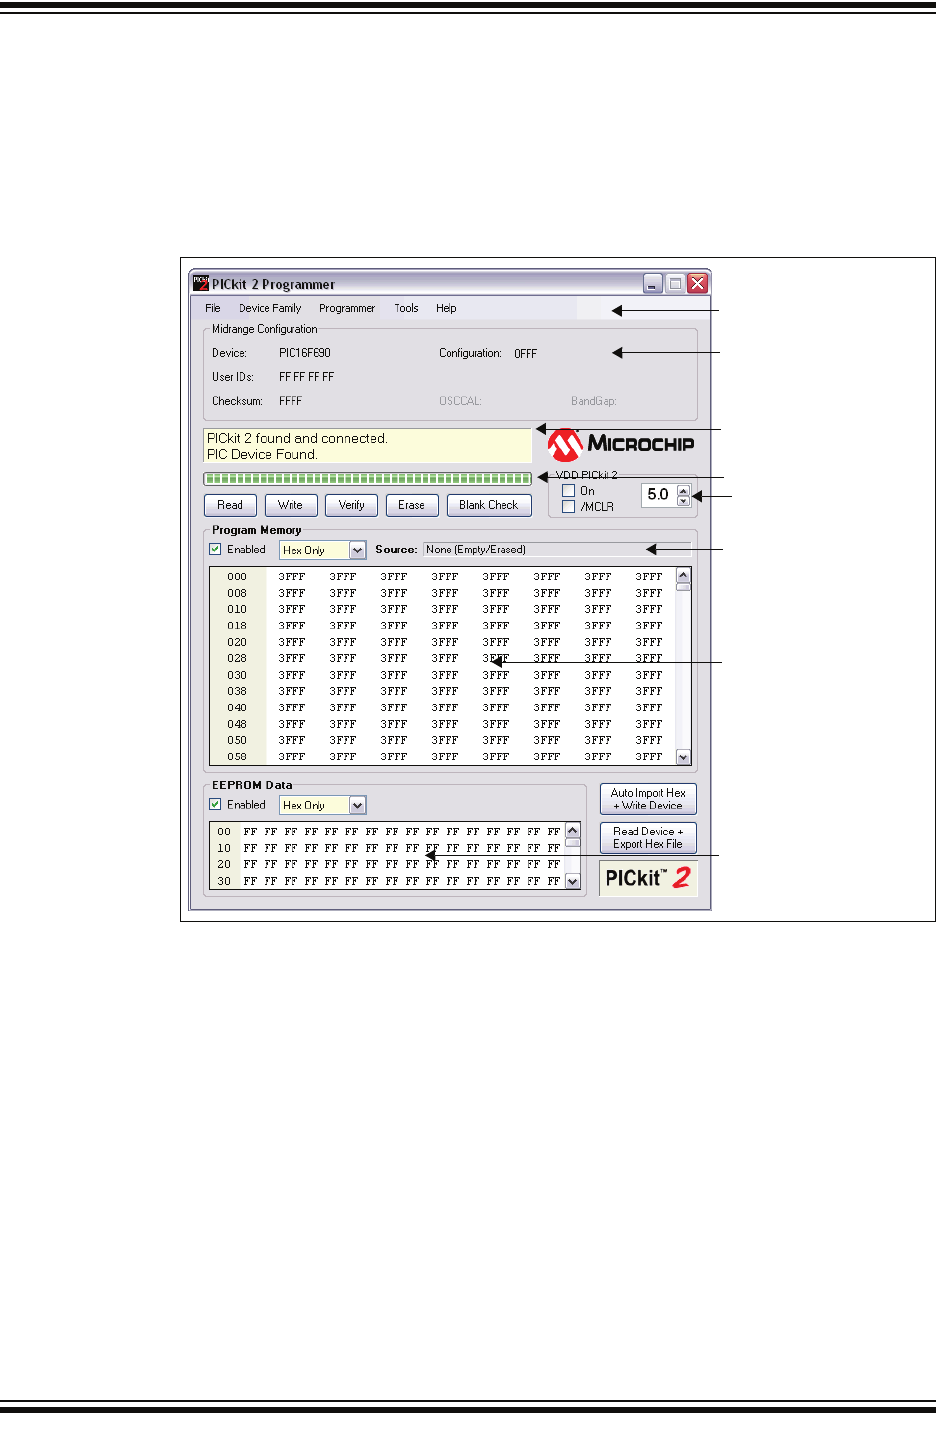Viewport: 936px width, 1429px height.
Task: Close the PICkit 2 Programmer window
Action: [x=698, y=284]
